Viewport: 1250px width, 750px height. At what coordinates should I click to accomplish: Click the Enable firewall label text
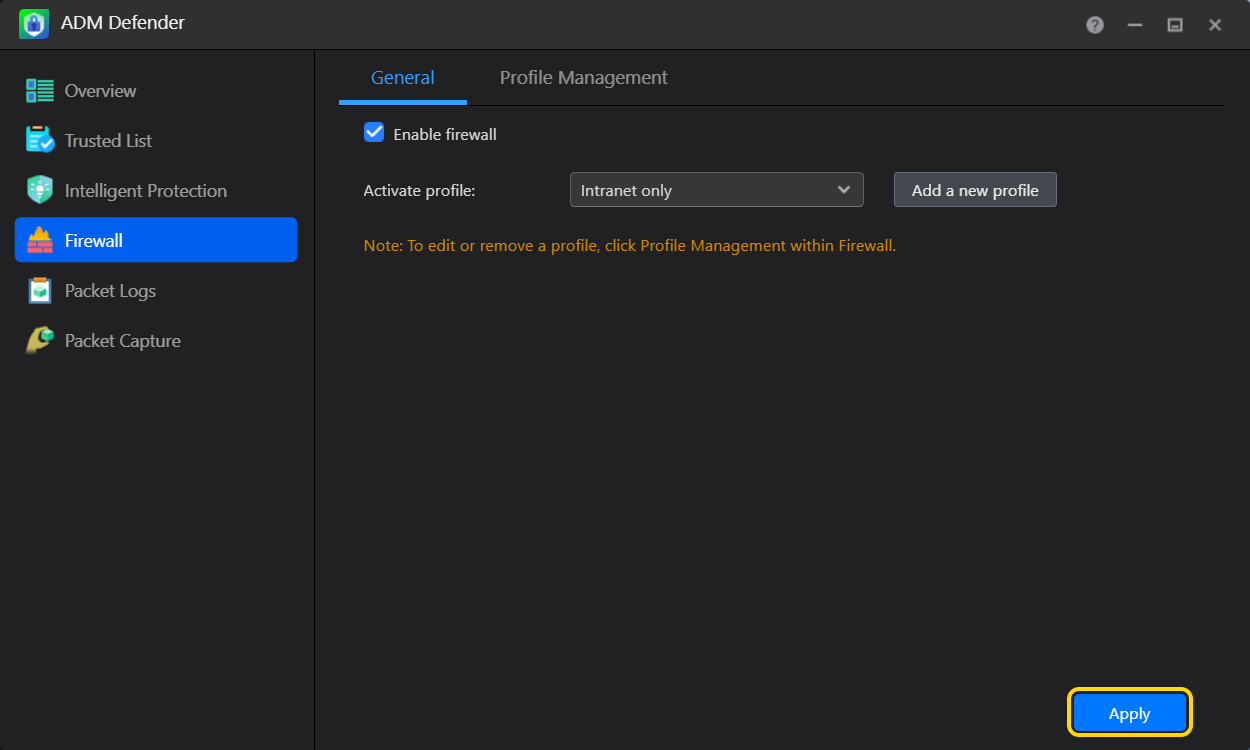(x=445, y=134)
